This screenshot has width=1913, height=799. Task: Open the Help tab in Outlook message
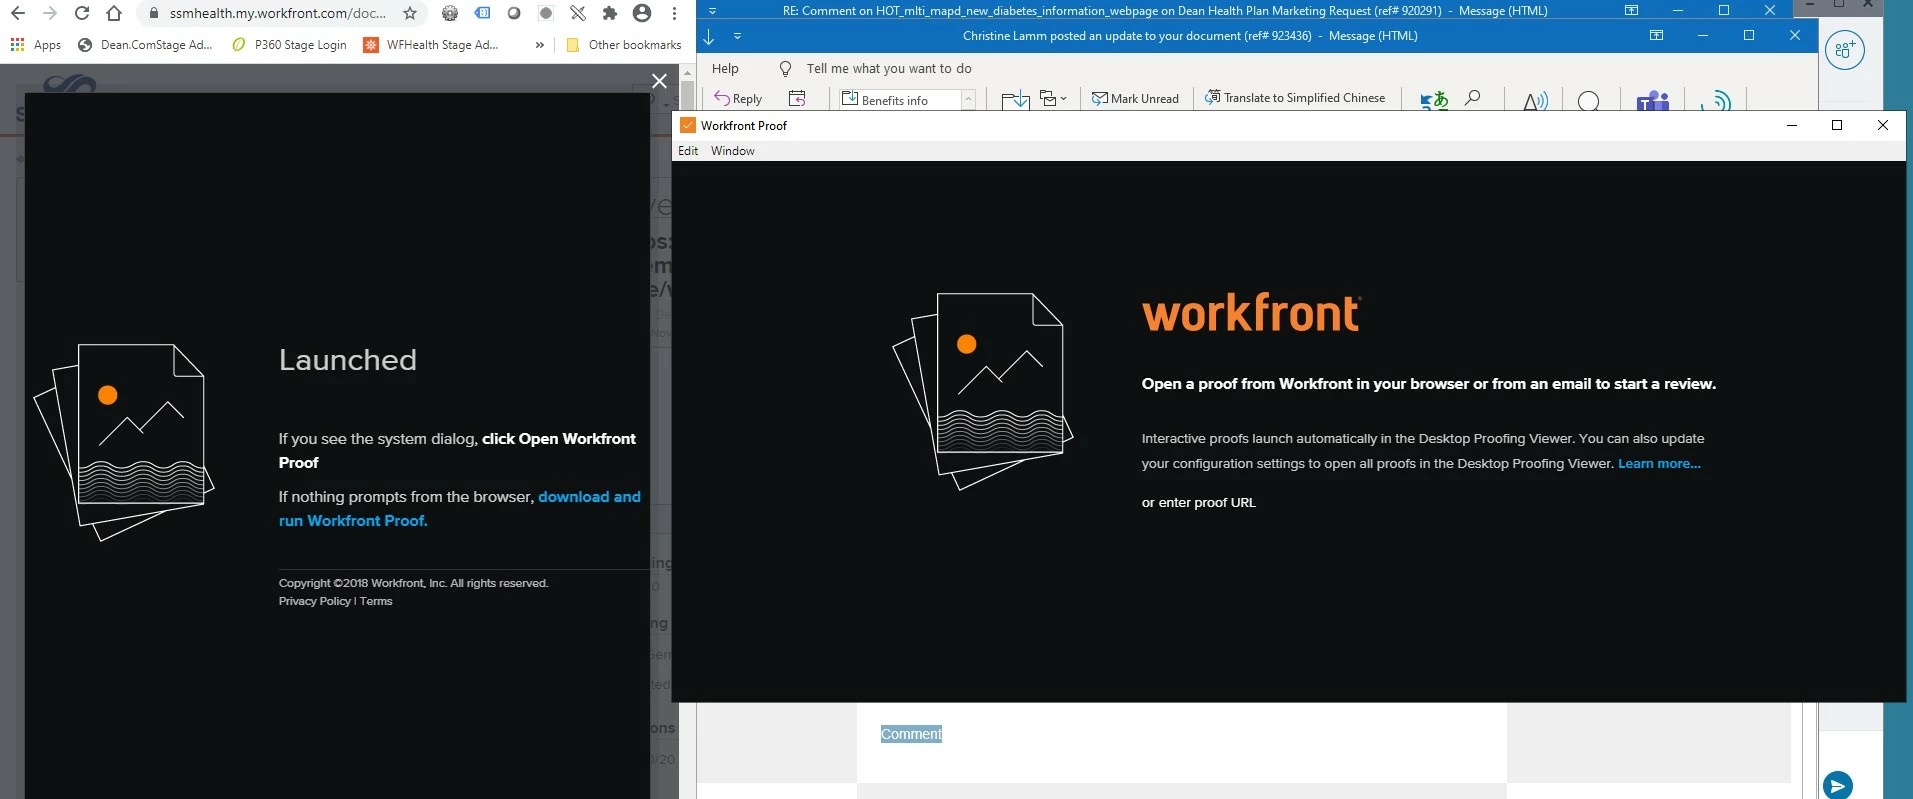[x=725, y=69]
